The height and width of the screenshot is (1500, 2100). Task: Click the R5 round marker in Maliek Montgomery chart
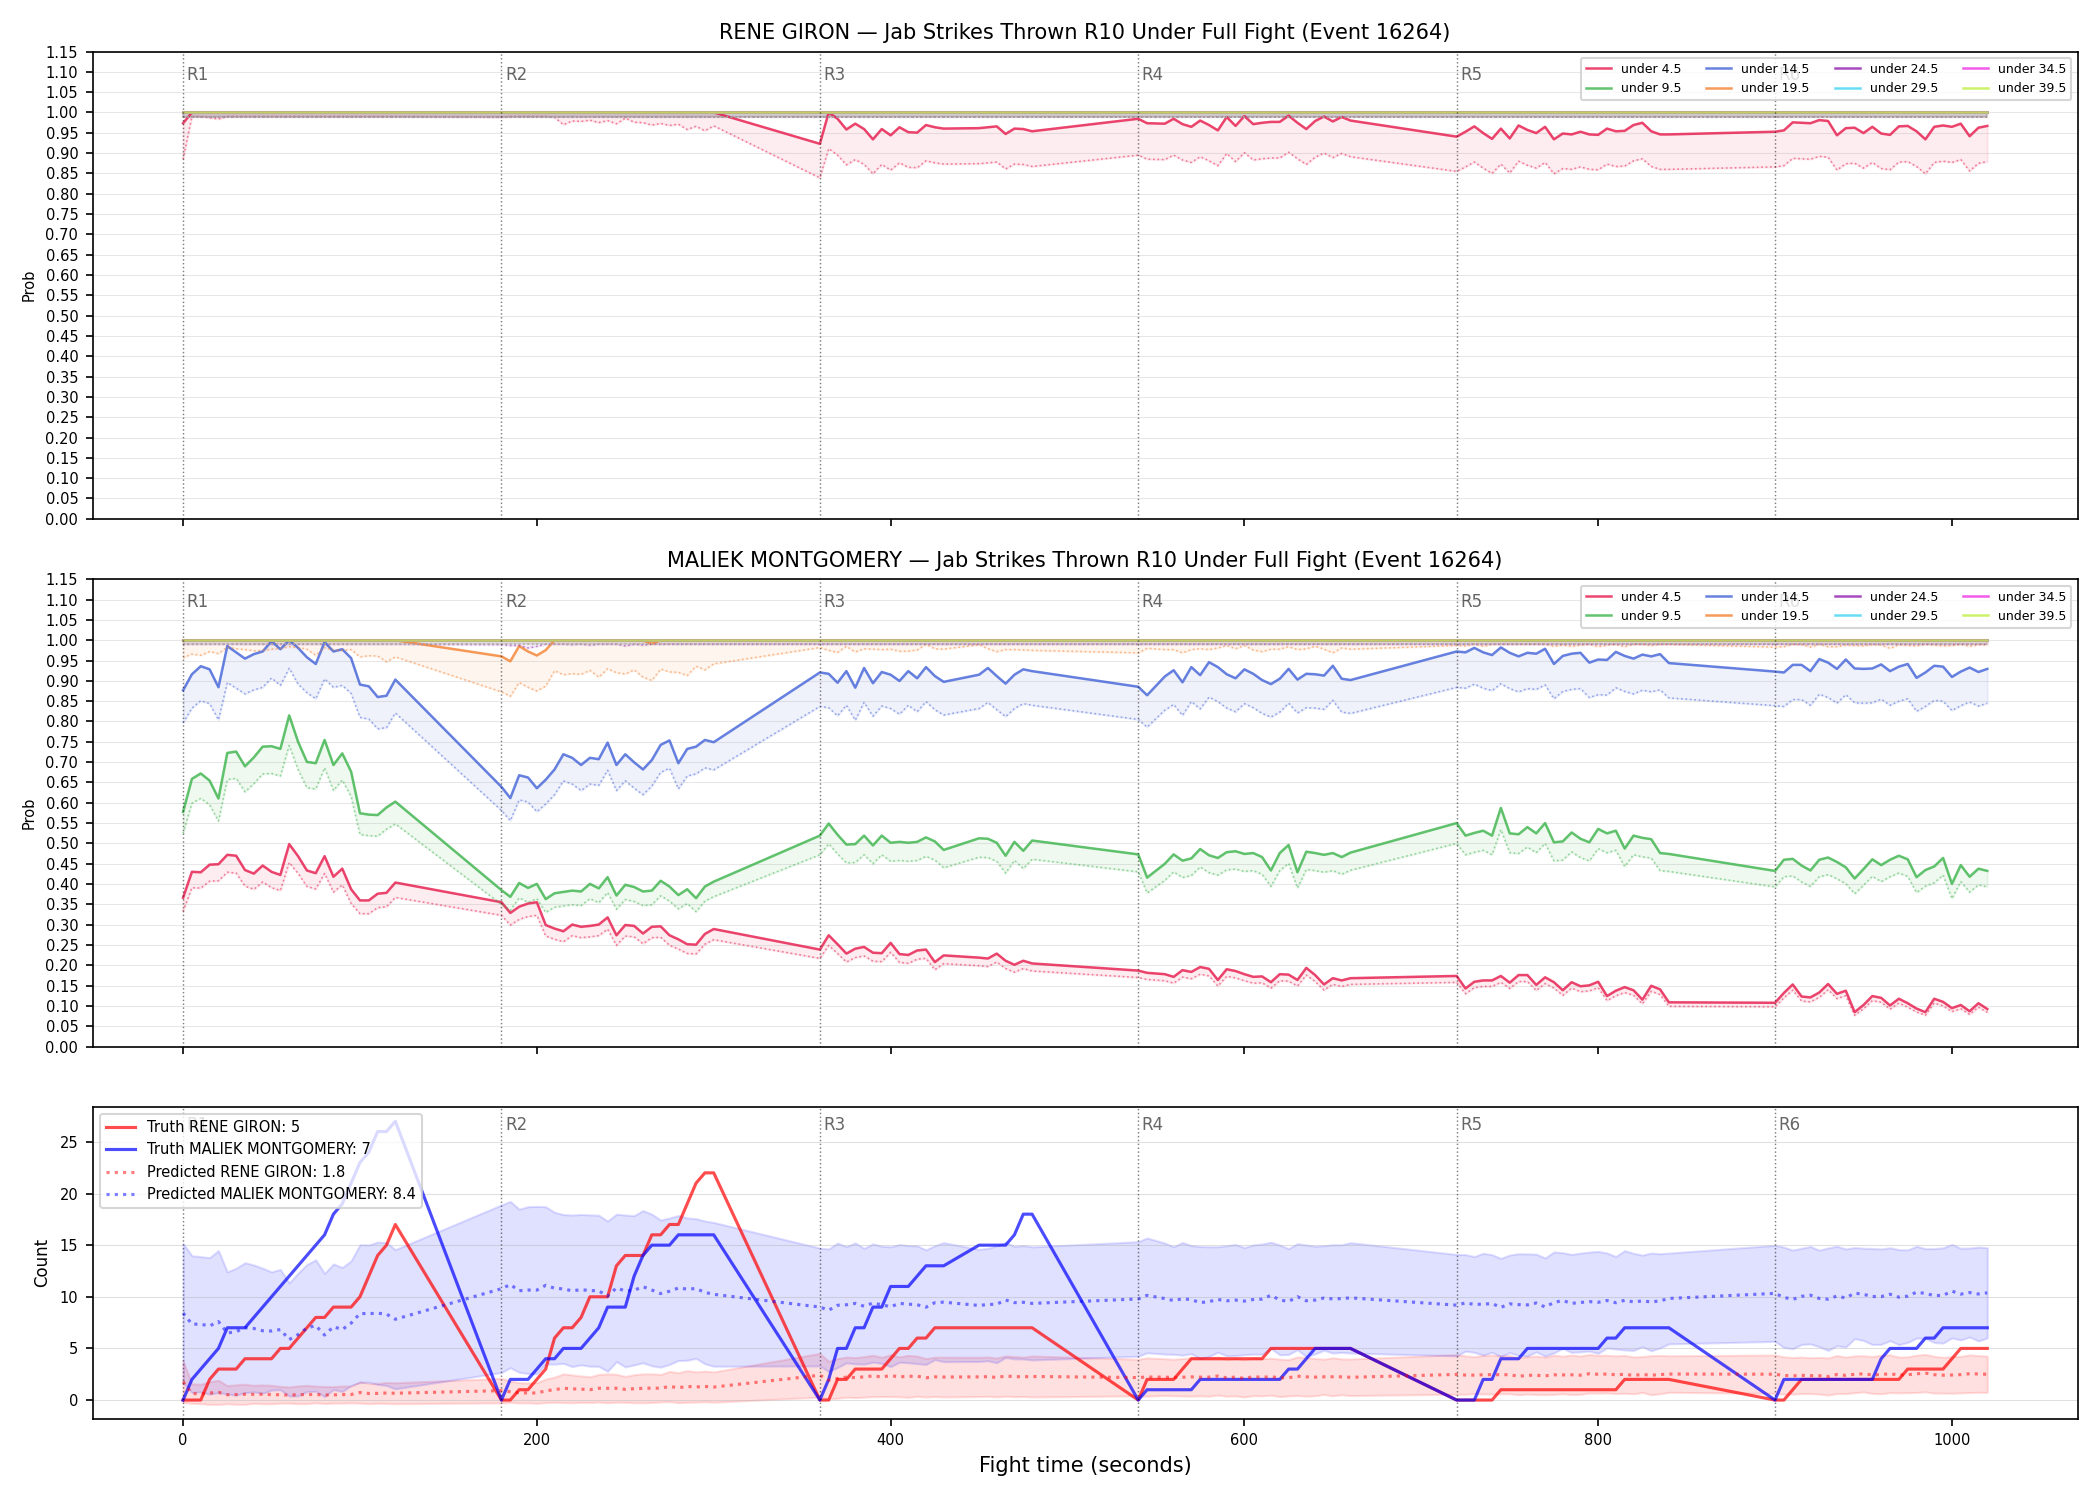1471,601
